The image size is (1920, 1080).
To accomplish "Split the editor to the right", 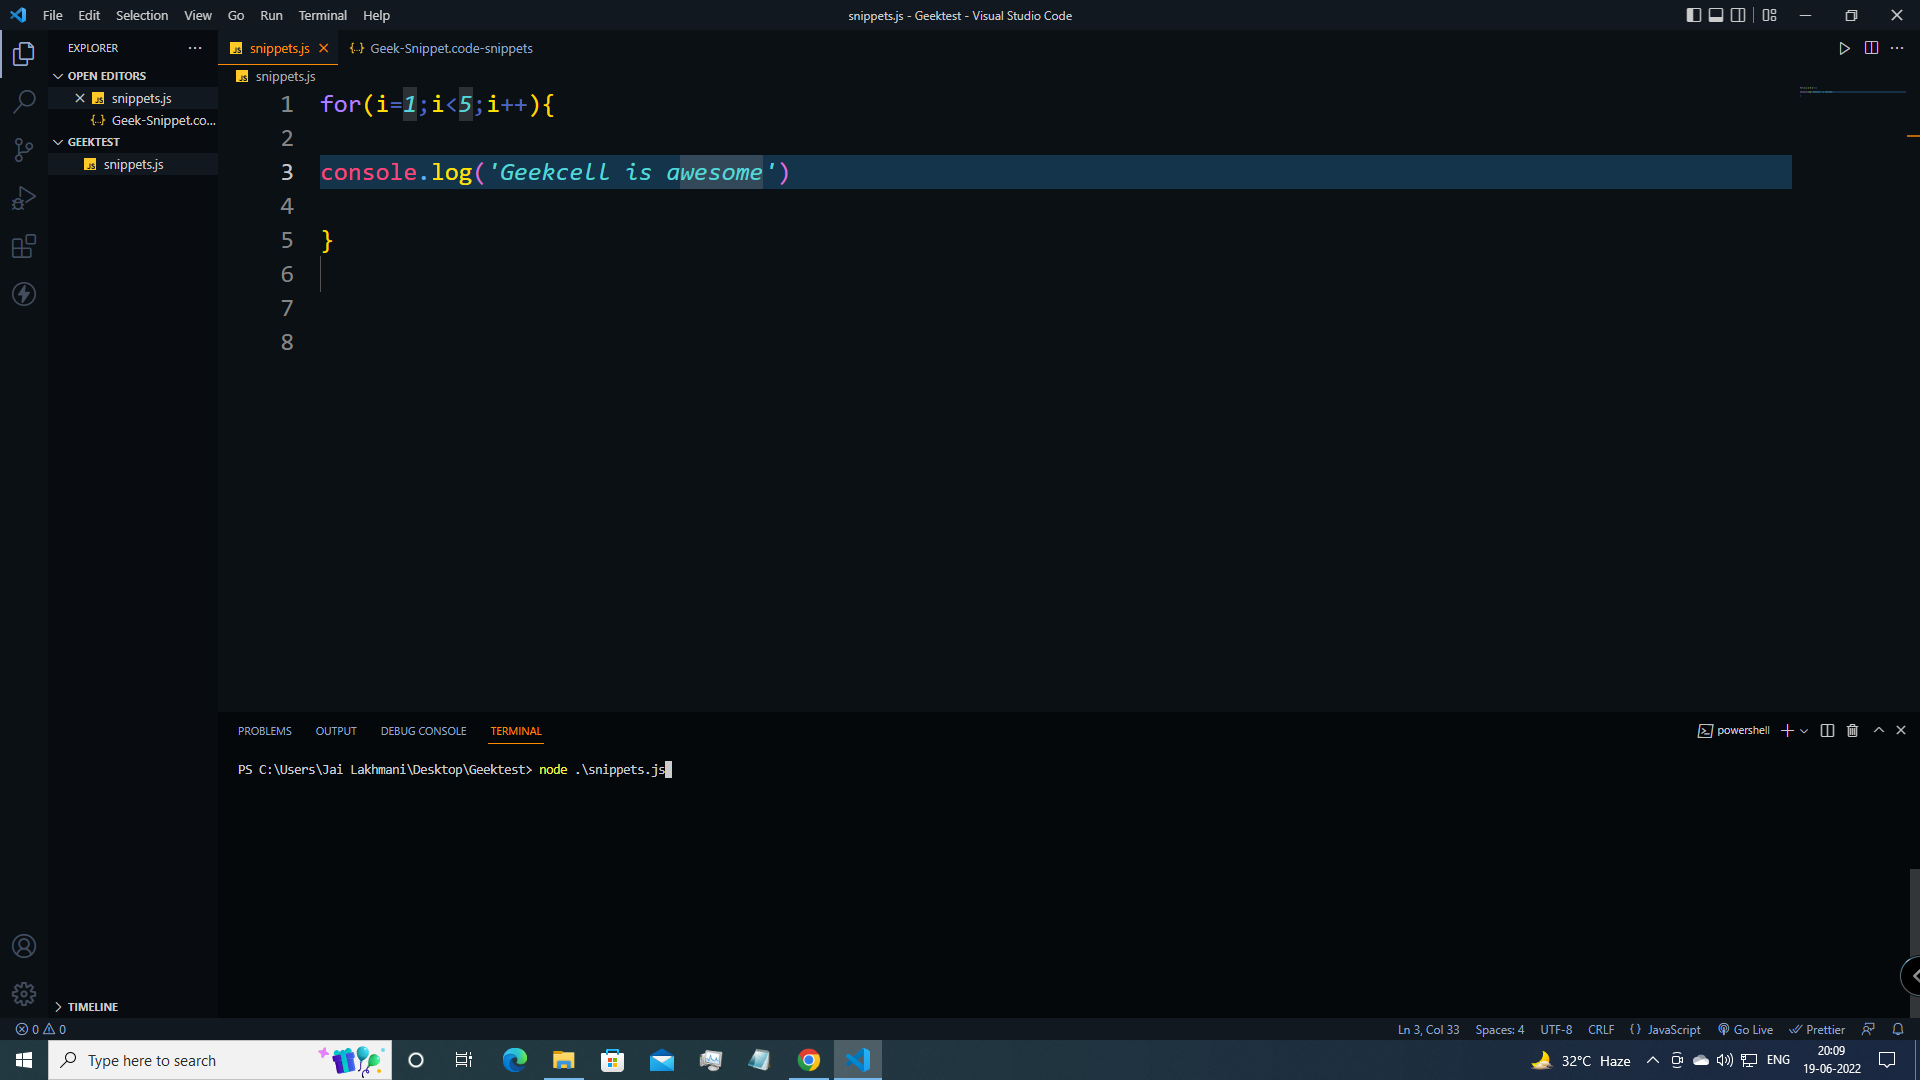I will tap(1871, 48).
